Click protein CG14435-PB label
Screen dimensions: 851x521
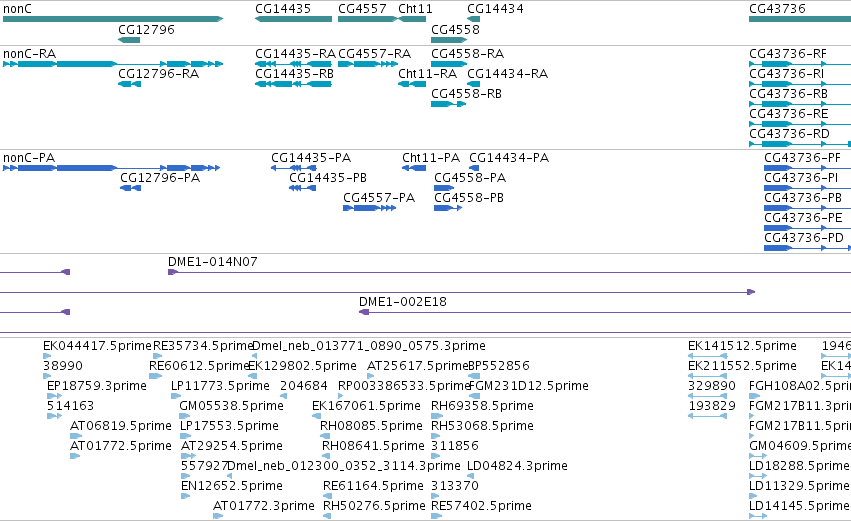click(328, 178)
